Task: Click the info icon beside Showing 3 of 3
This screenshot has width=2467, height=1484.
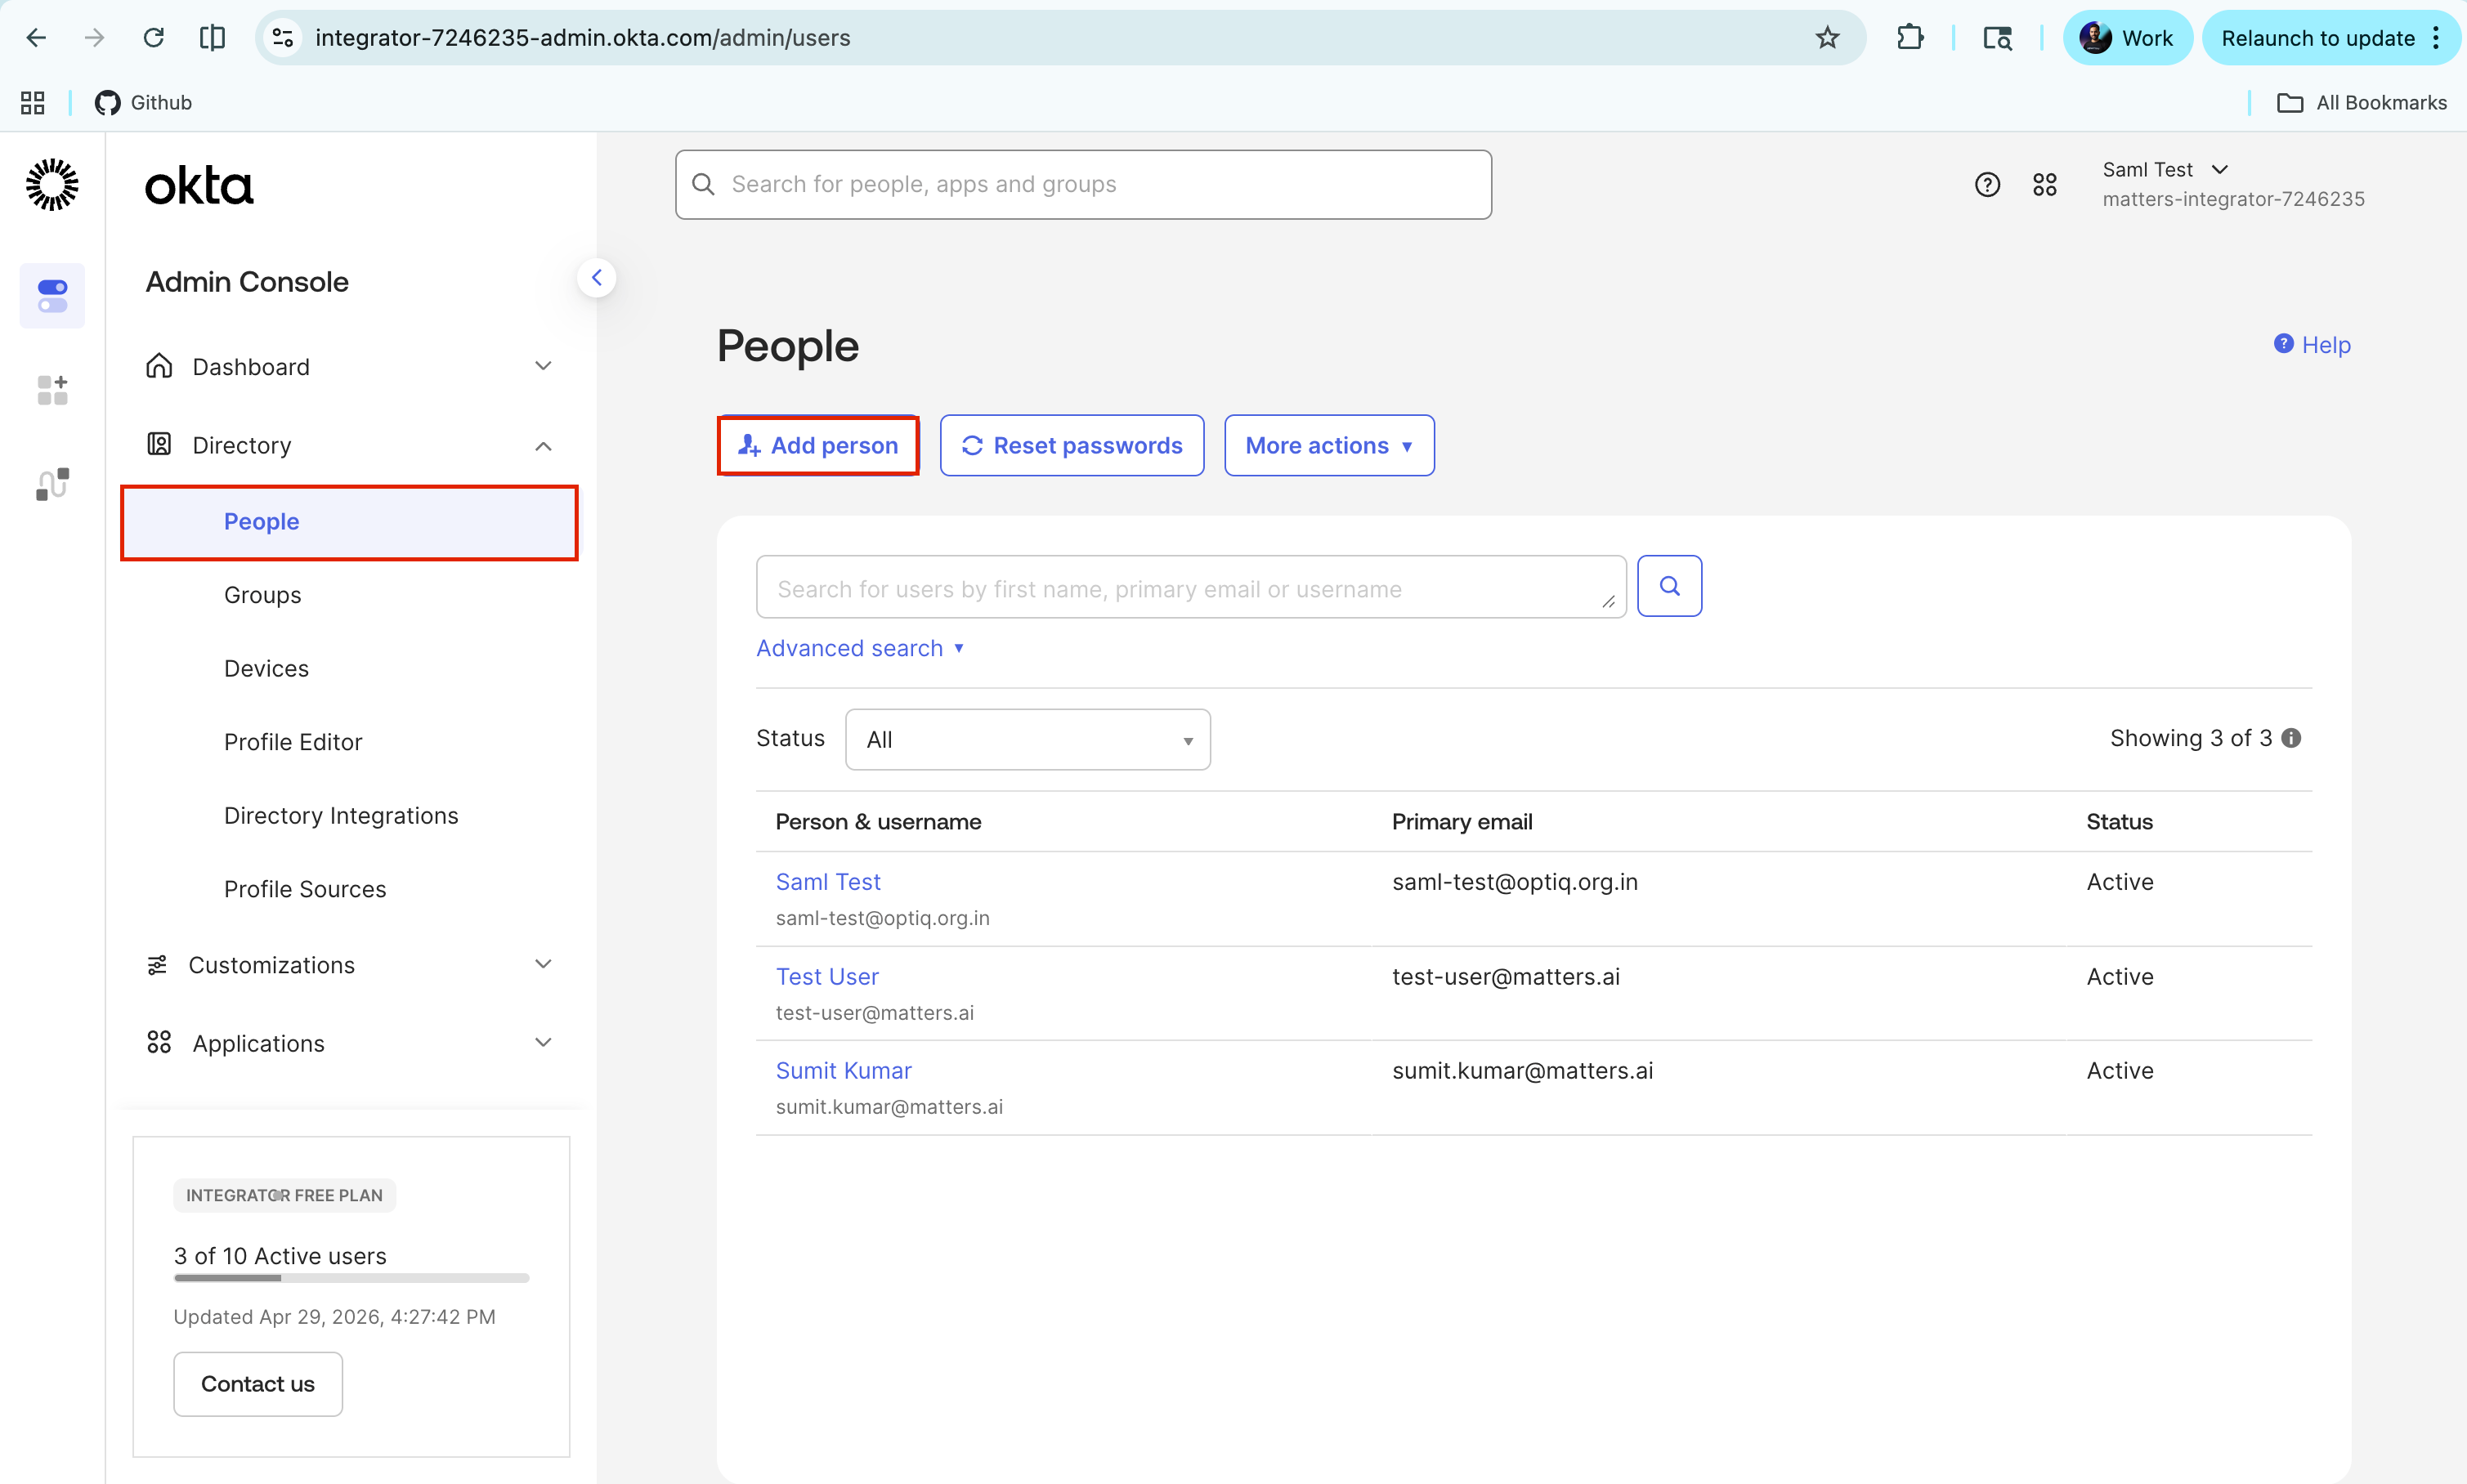Action: click(2291, 738)
